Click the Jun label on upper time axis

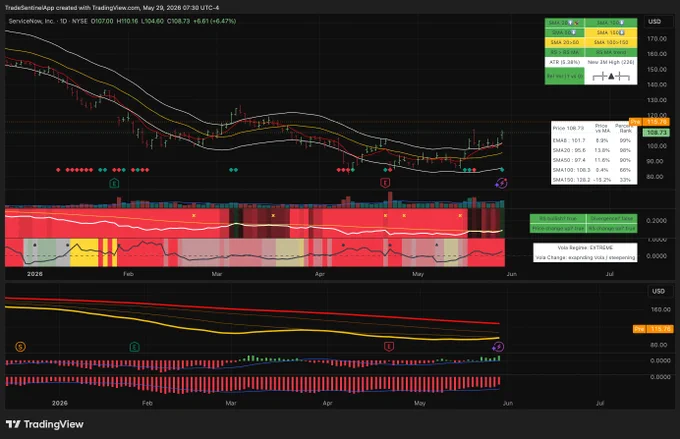[512, 274]
